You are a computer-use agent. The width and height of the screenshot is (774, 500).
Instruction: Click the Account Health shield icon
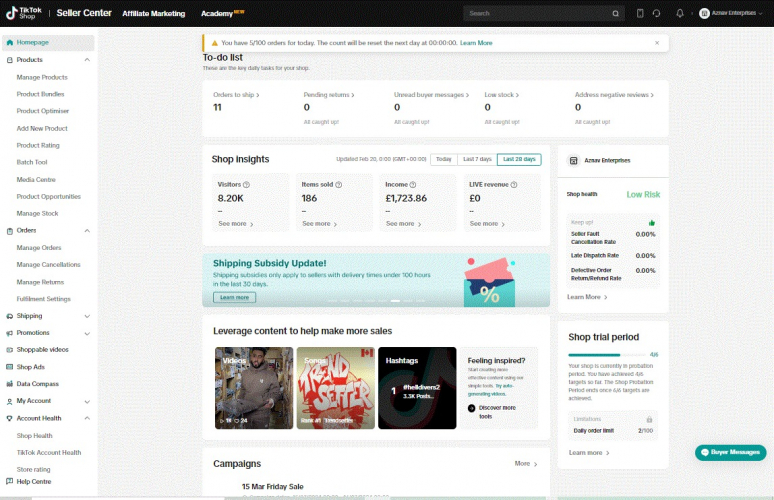click(x=9, y=418)
